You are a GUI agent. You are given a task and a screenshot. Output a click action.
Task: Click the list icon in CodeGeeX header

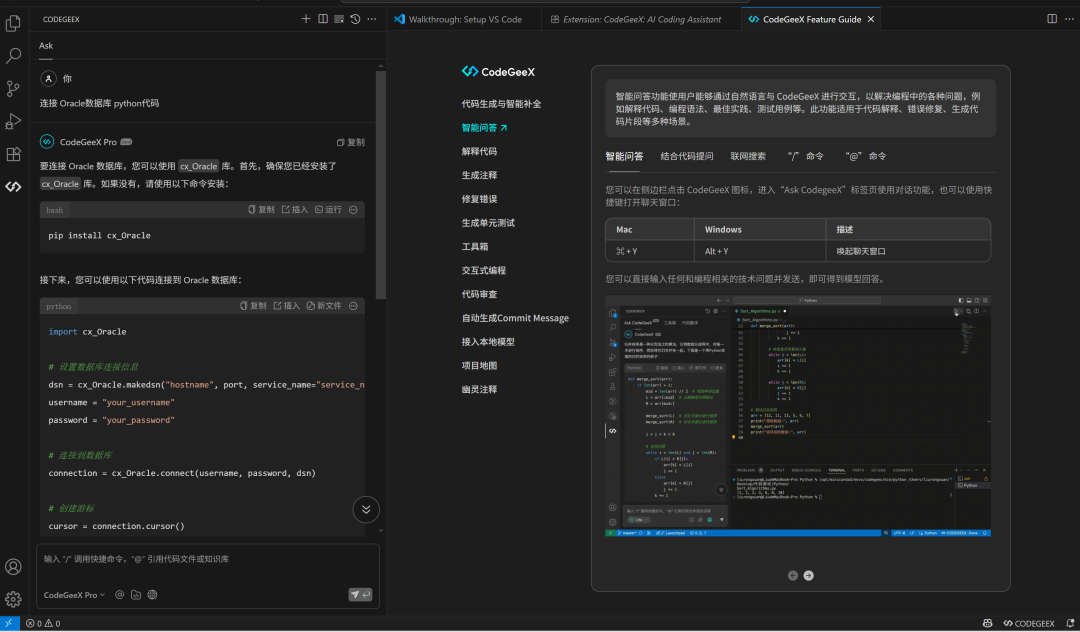point(339,19)
